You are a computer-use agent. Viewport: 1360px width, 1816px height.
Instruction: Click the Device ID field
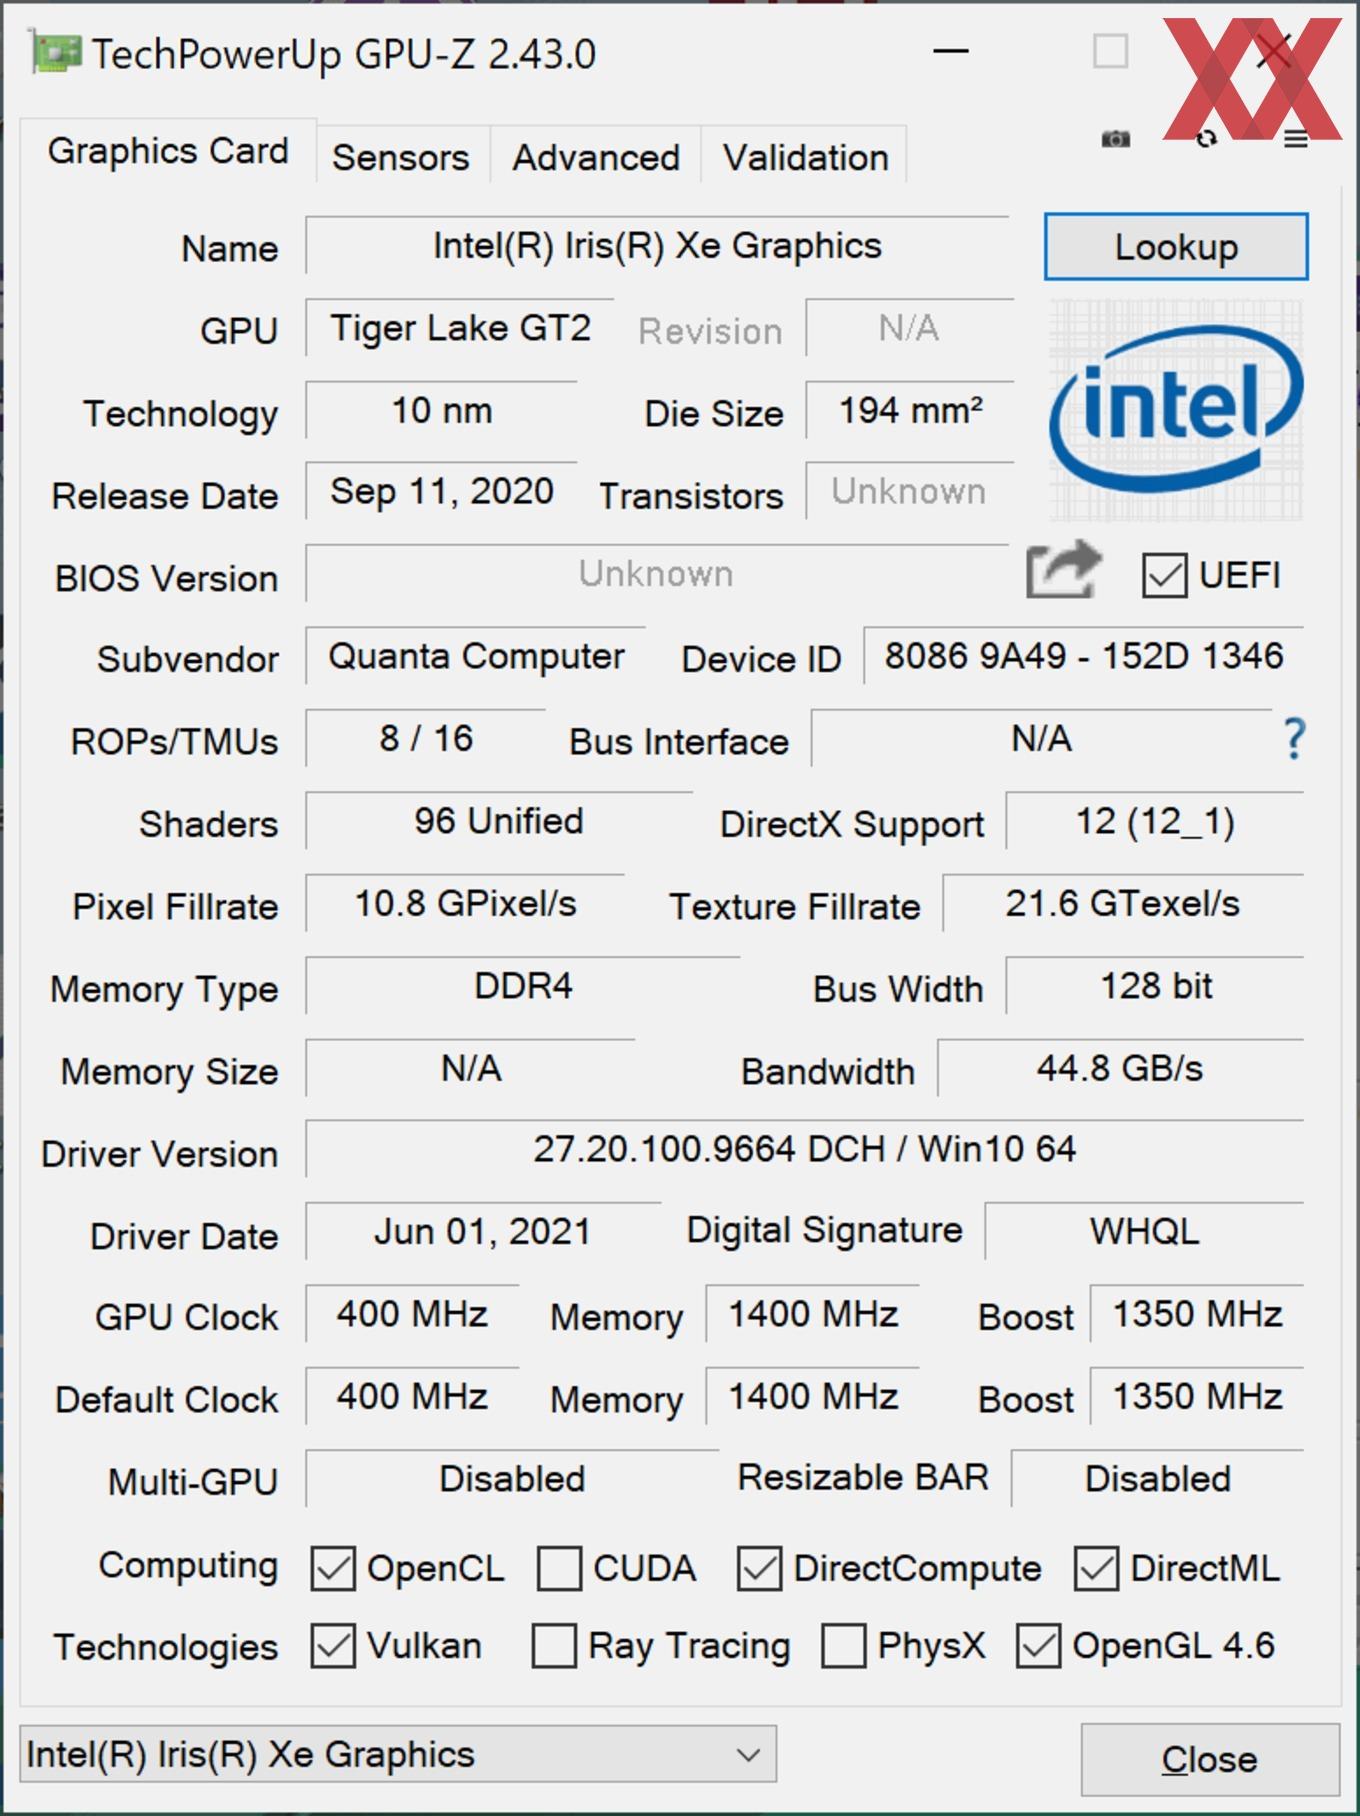point(1084,656)
